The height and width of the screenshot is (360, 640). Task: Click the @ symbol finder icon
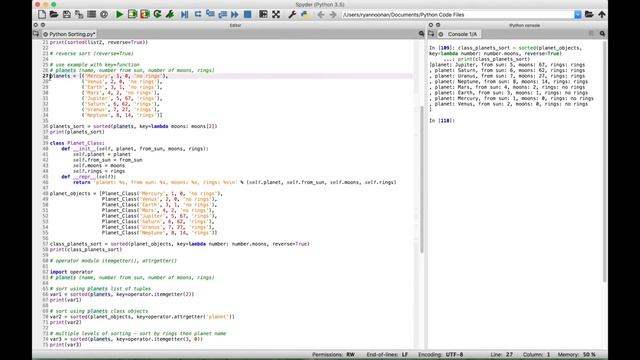click(x=104, y=14)
